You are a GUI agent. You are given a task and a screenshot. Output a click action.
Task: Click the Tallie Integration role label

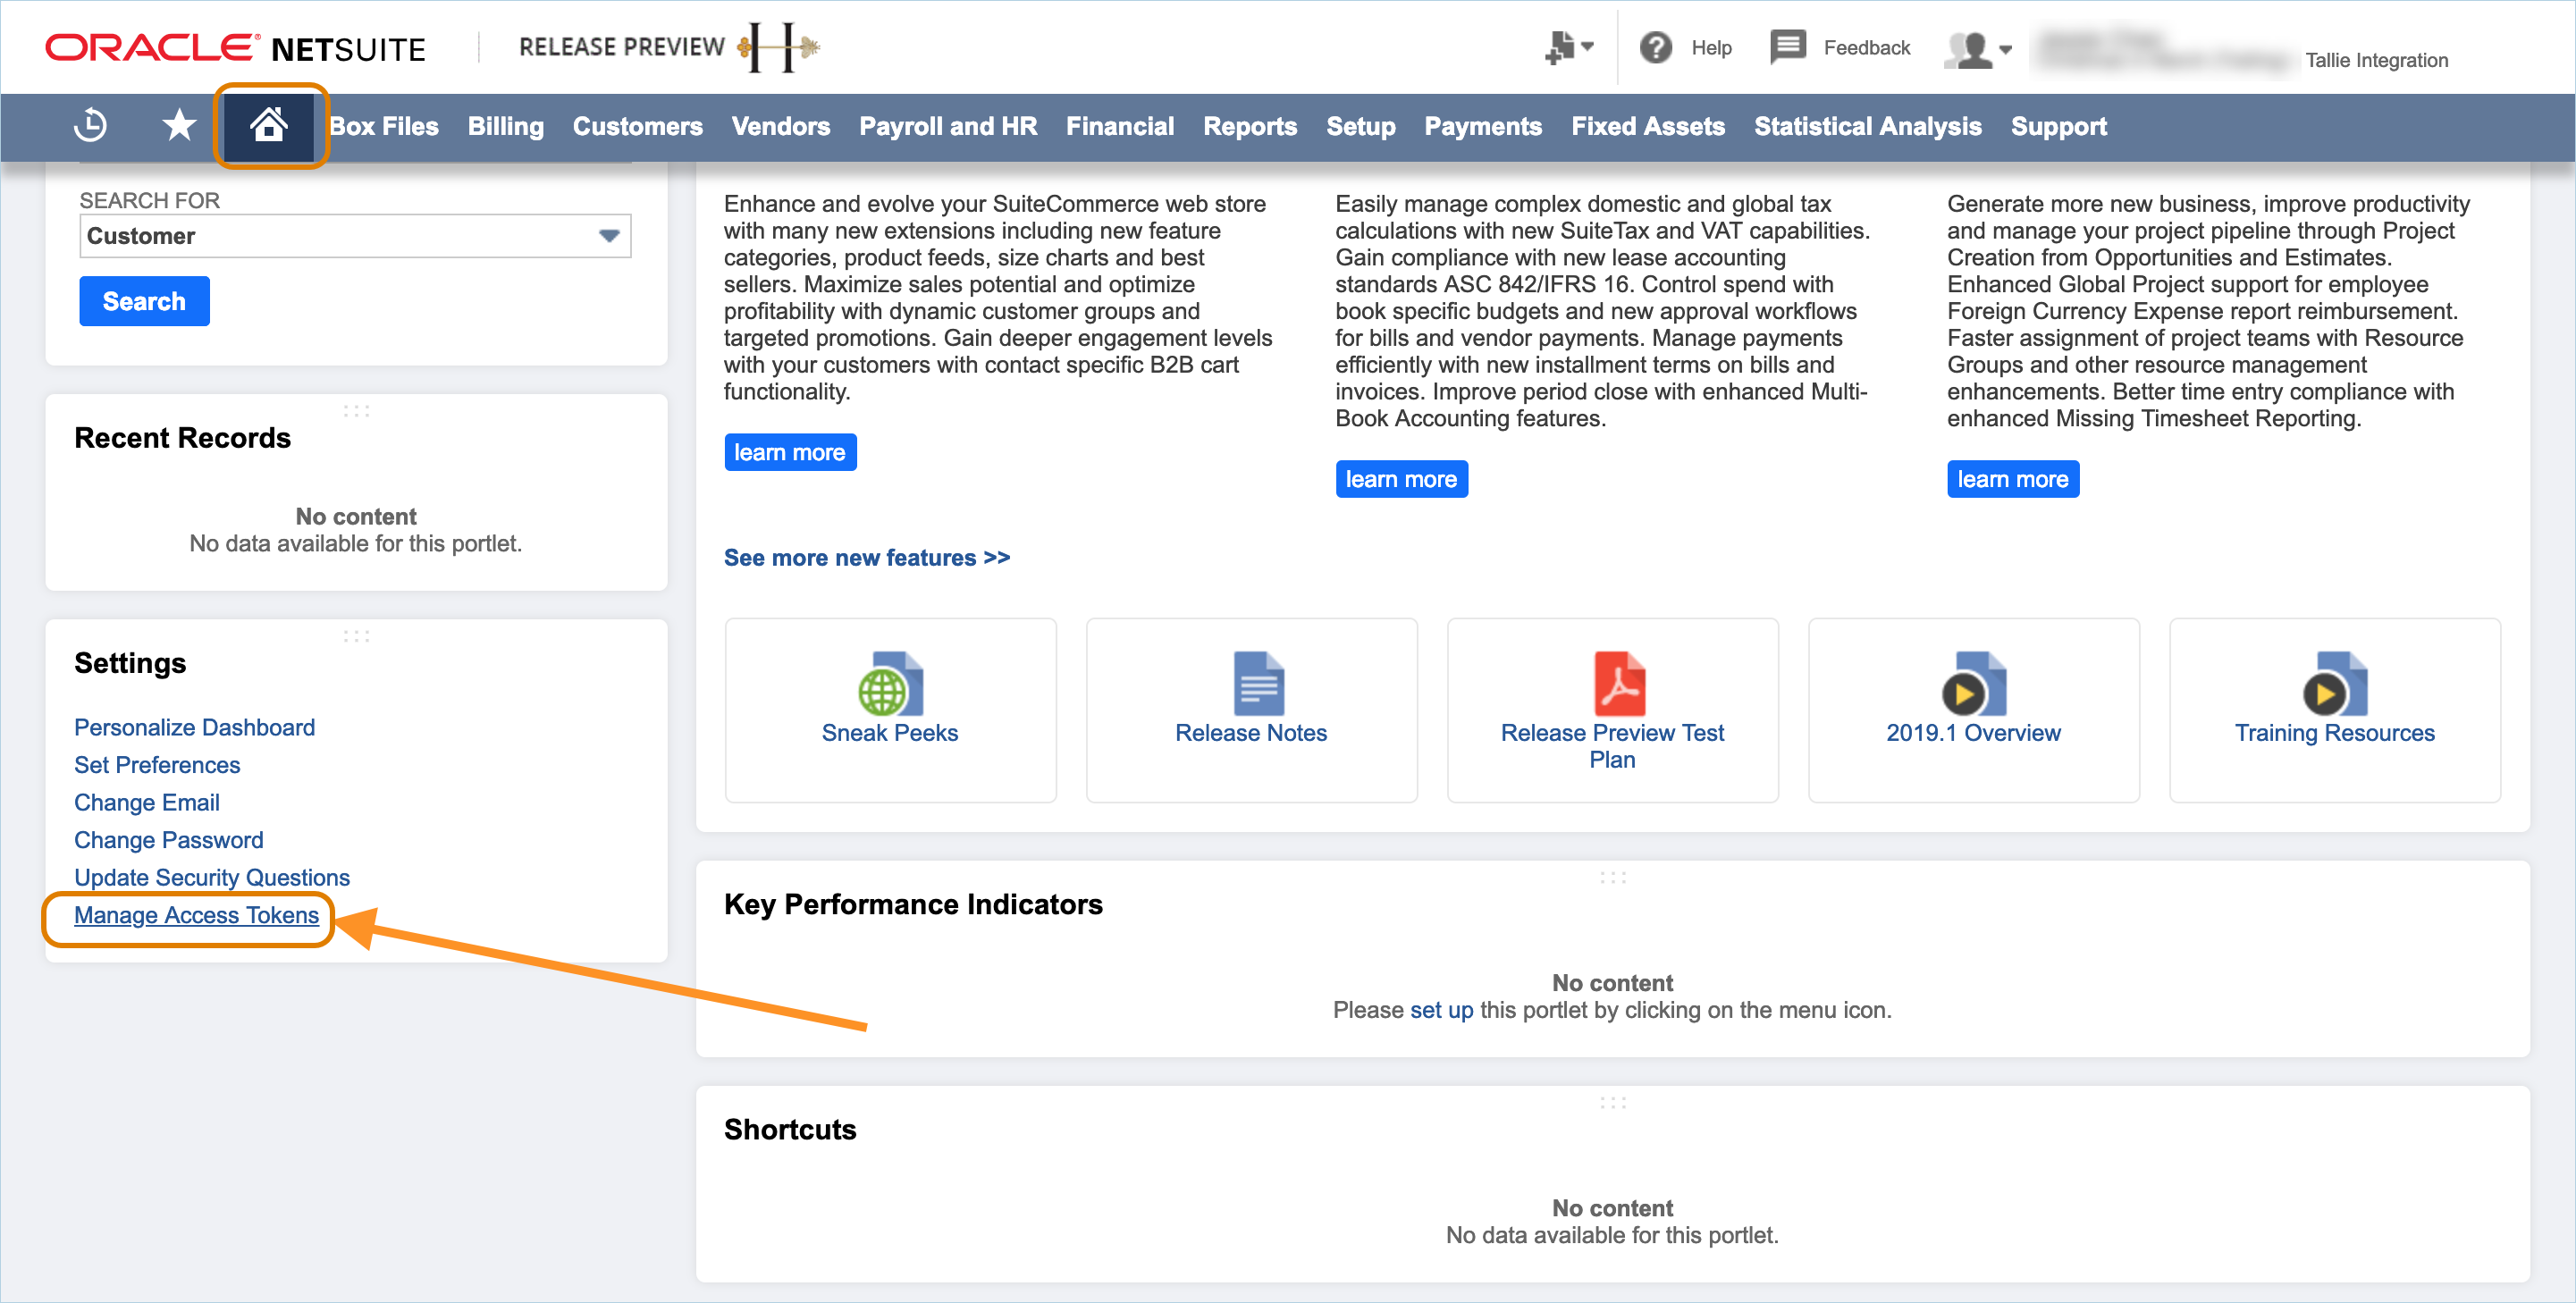click(2376, 60)
